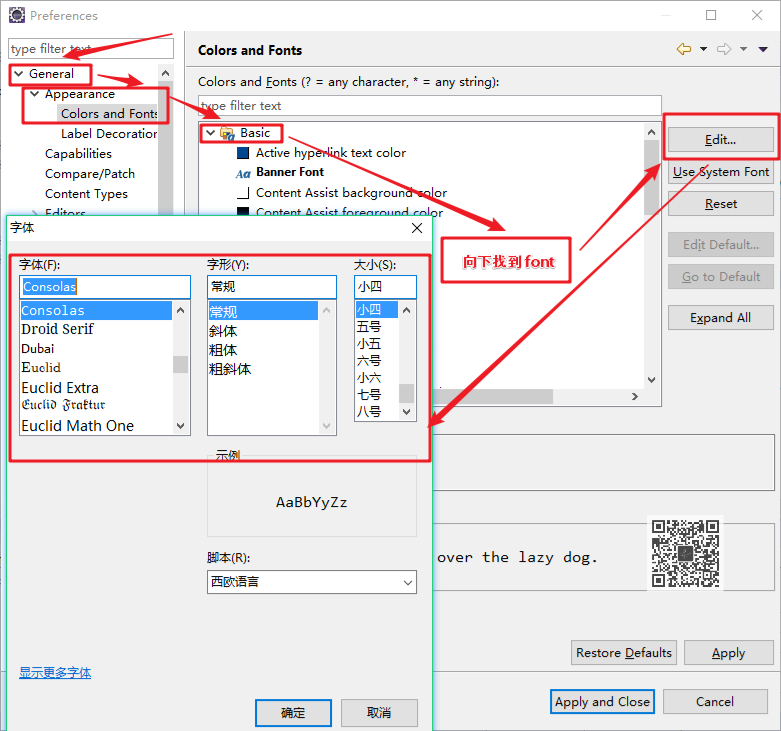Click the Edit... button
The height and width of the screenshot is (731, 781).
pyautogui.click(x=720, y=139)
